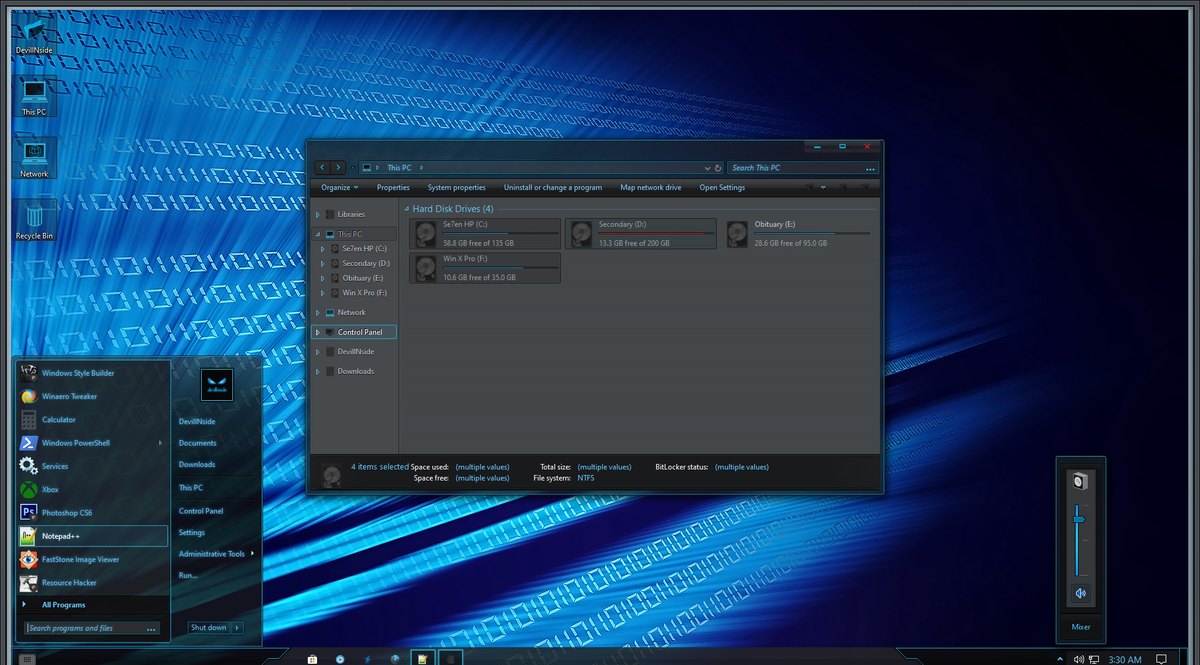The image size is (1200, 665).
Task: Select the DevillNside desktop icon
Action: coord(34,36)
